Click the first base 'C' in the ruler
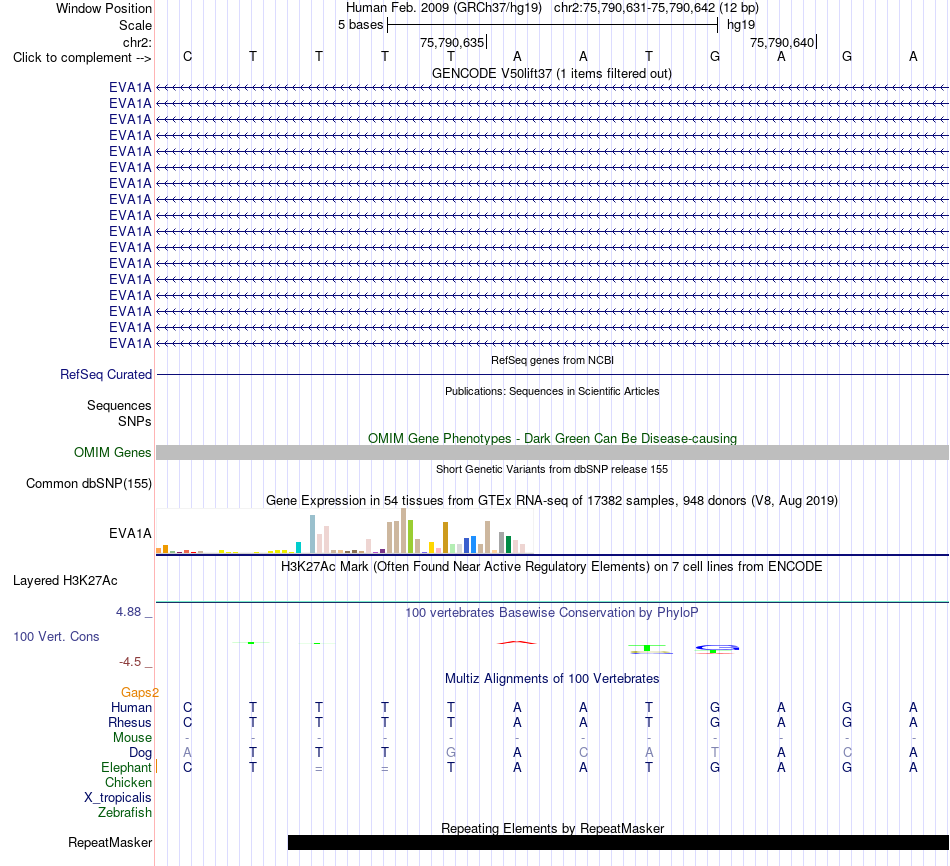The width and height of the screenshot is (950, 866). point(187,56)
